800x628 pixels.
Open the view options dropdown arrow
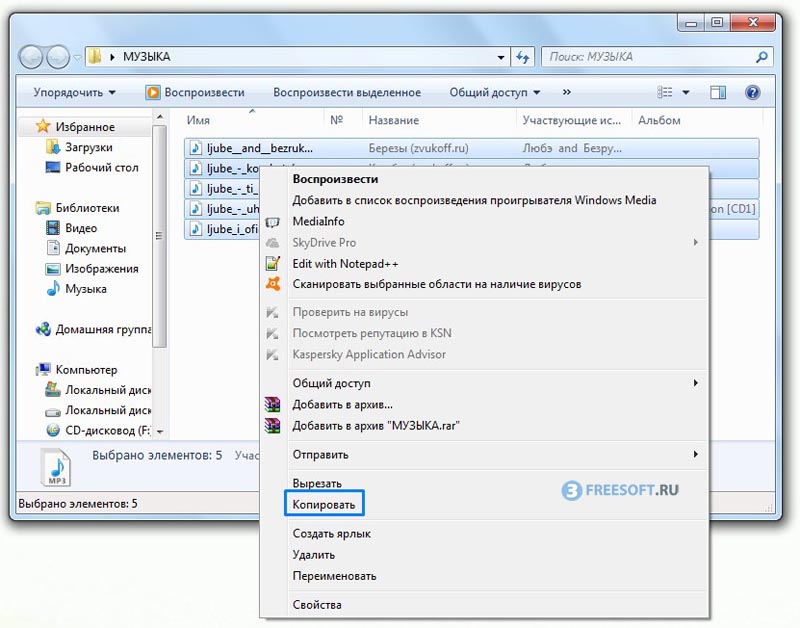pos(686,92)
